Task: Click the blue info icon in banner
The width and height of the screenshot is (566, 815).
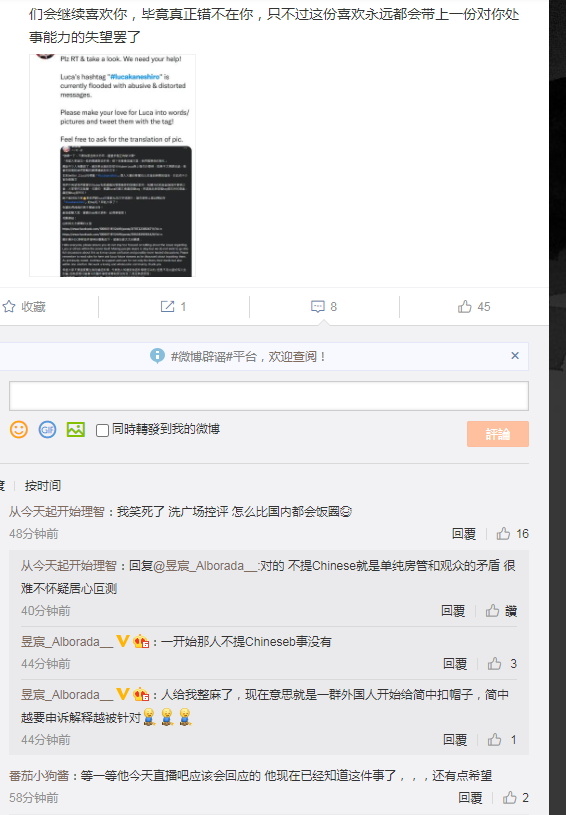Action: coord(157,356)
